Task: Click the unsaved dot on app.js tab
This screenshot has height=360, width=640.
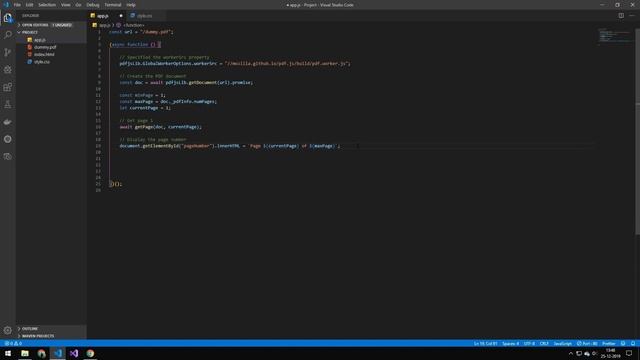Action: (121, 16)
